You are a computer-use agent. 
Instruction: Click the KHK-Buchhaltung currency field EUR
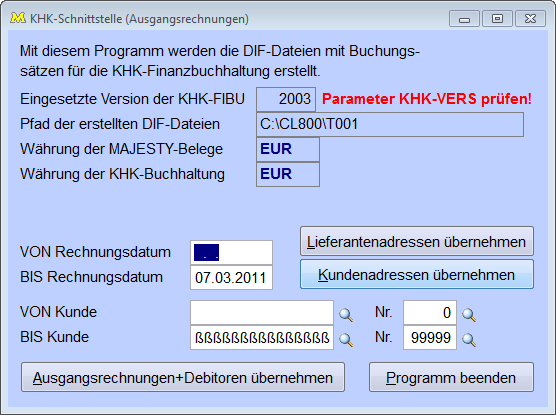click(288, 174)
